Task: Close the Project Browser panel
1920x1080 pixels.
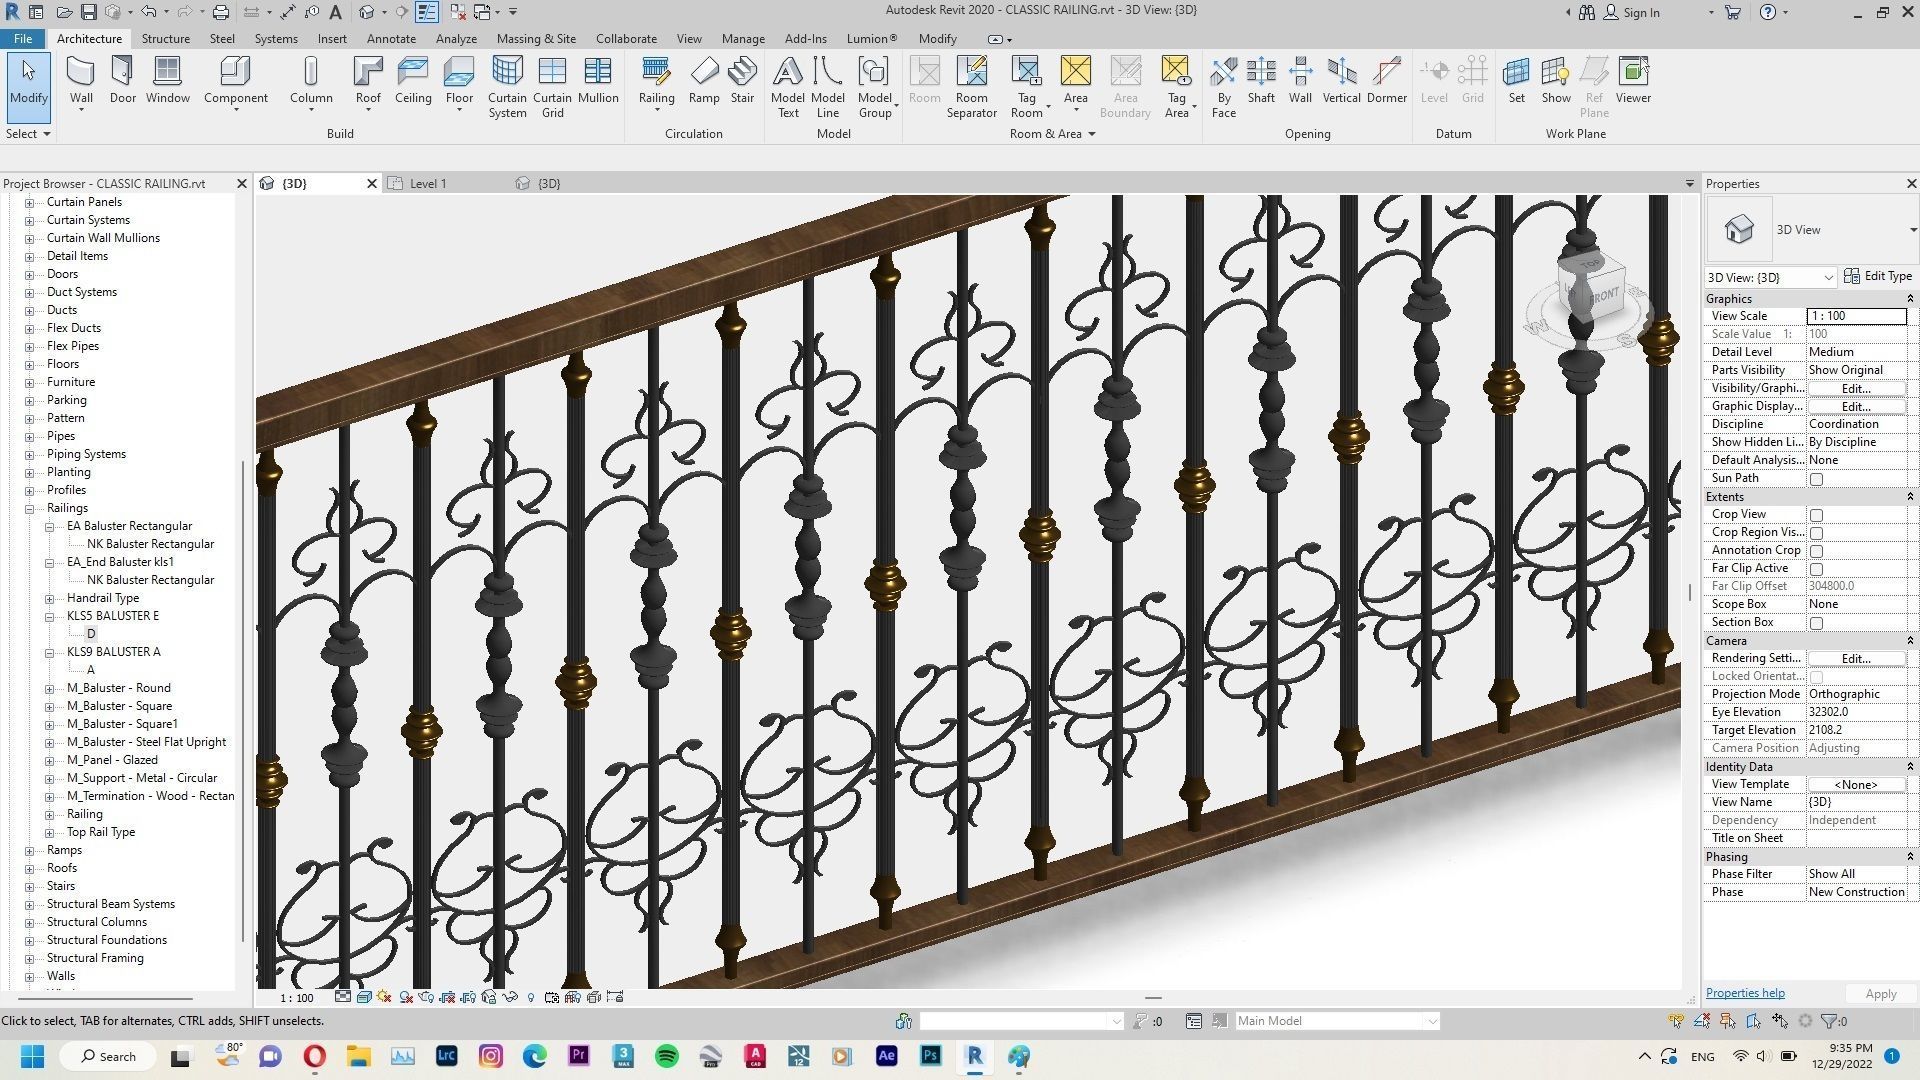Action: [241, 183]
